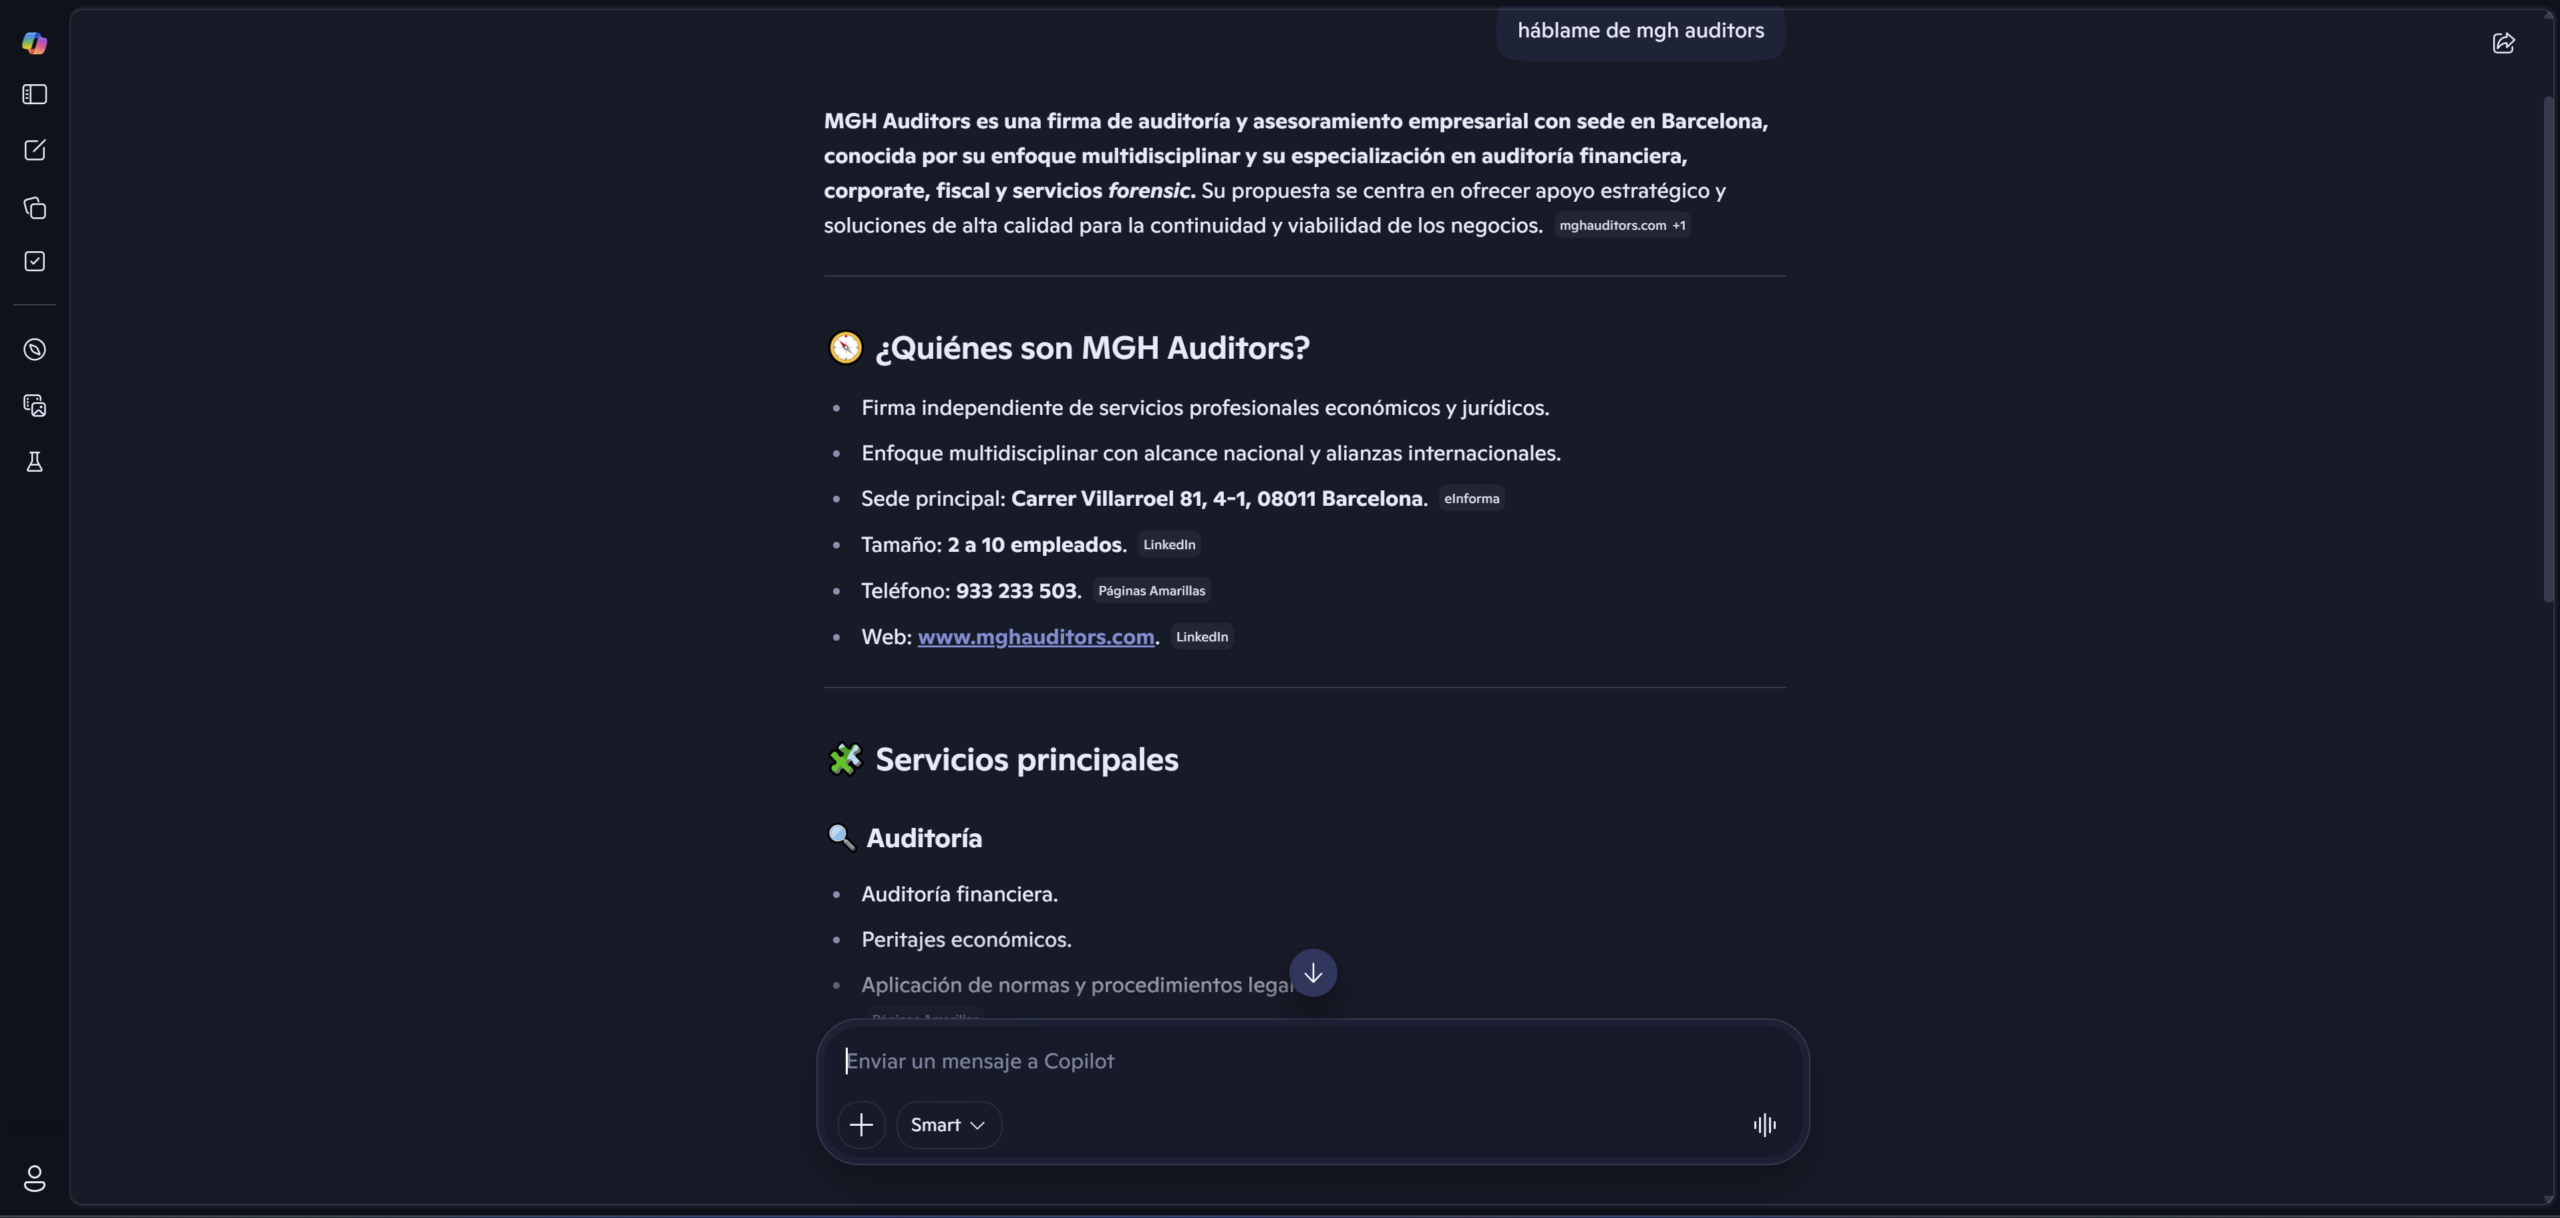Image resolution: width=2560 pixels, height=1218 pixels.
Task: Open Copilot home via the Copilot logo
Action: tap(35, 43)
